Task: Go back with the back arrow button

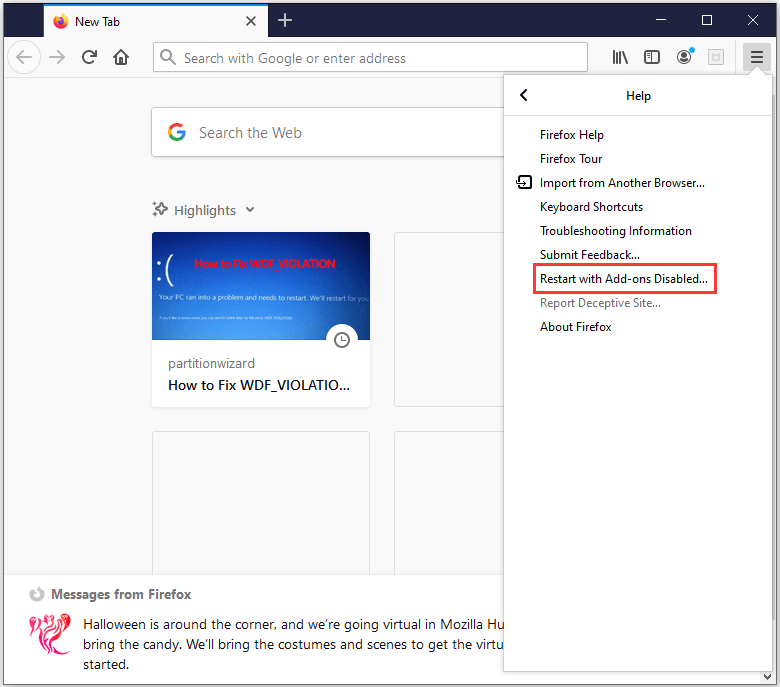Action: pos(24,58)
